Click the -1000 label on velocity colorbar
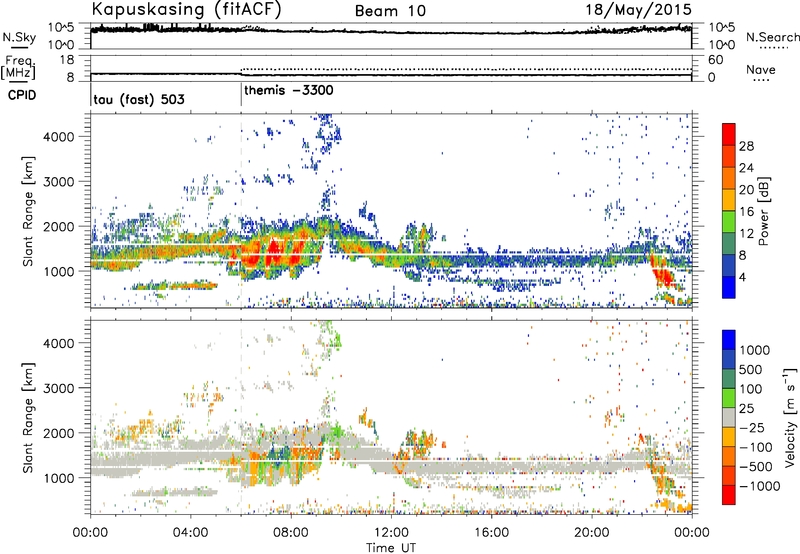 click(x=759, y=486)
